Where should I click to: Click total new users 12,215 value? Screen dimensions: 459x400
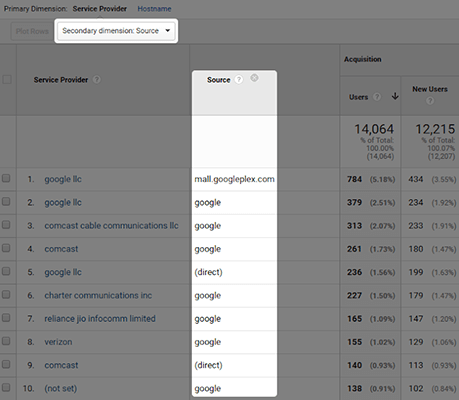(x=435, y=129)
